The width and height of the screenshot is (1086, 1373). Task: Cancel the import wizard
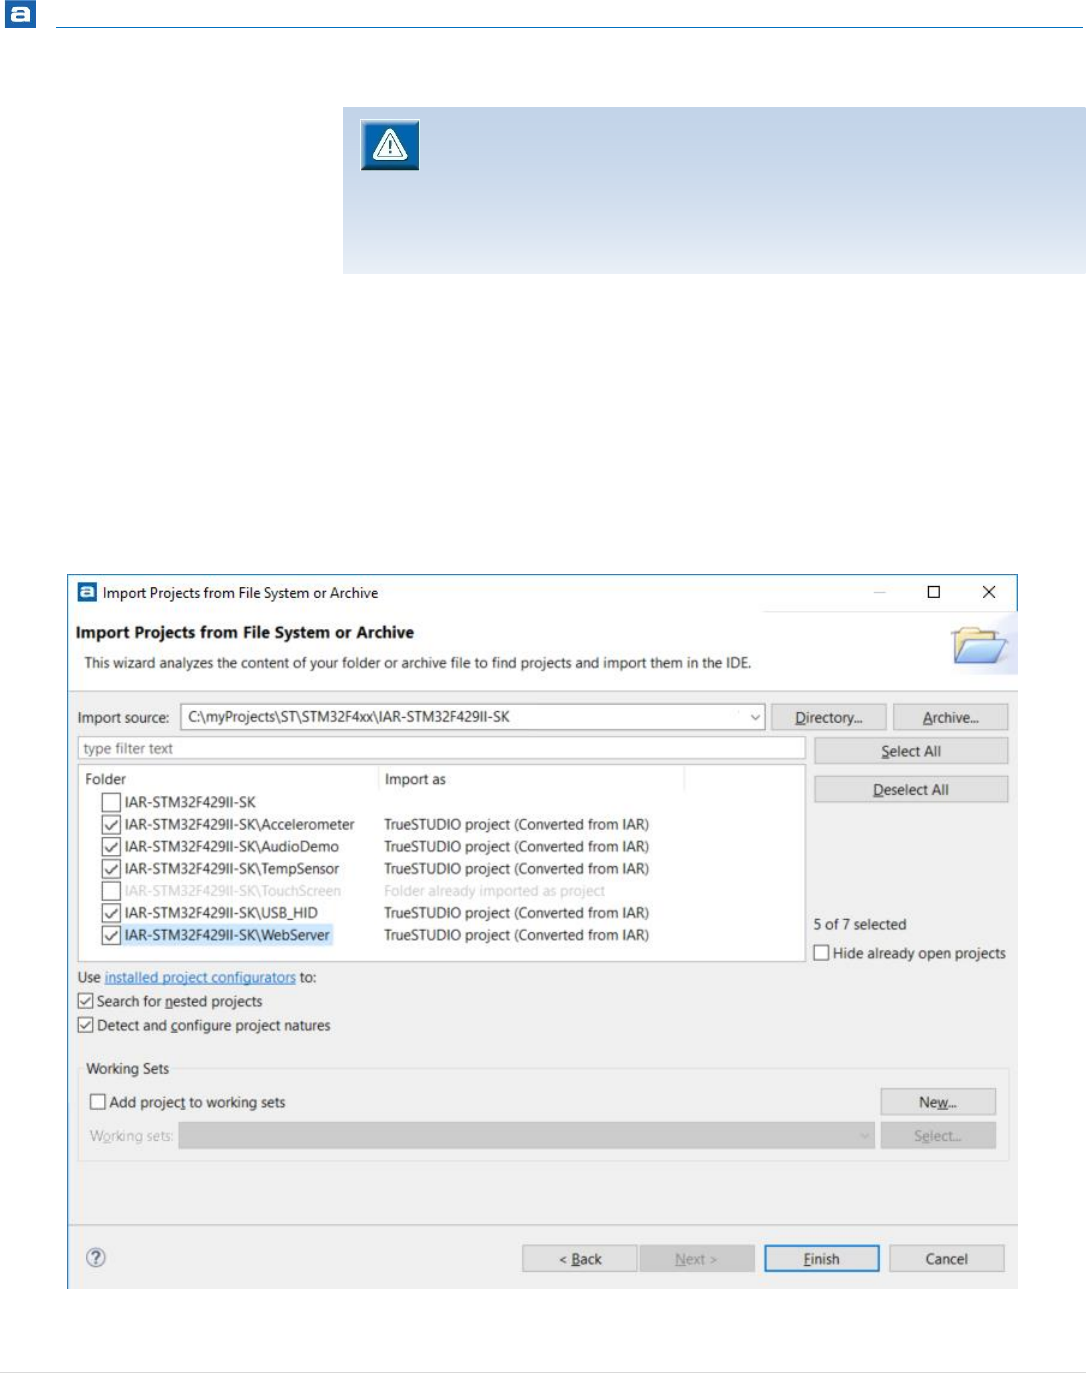(947, 1258)
